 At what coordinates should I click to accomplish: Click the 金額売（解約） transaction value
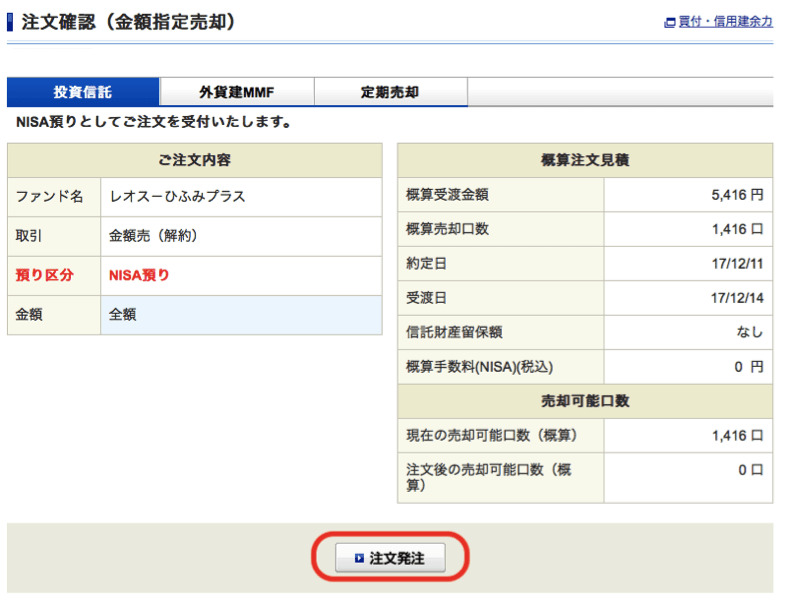[x=153, y=236]
